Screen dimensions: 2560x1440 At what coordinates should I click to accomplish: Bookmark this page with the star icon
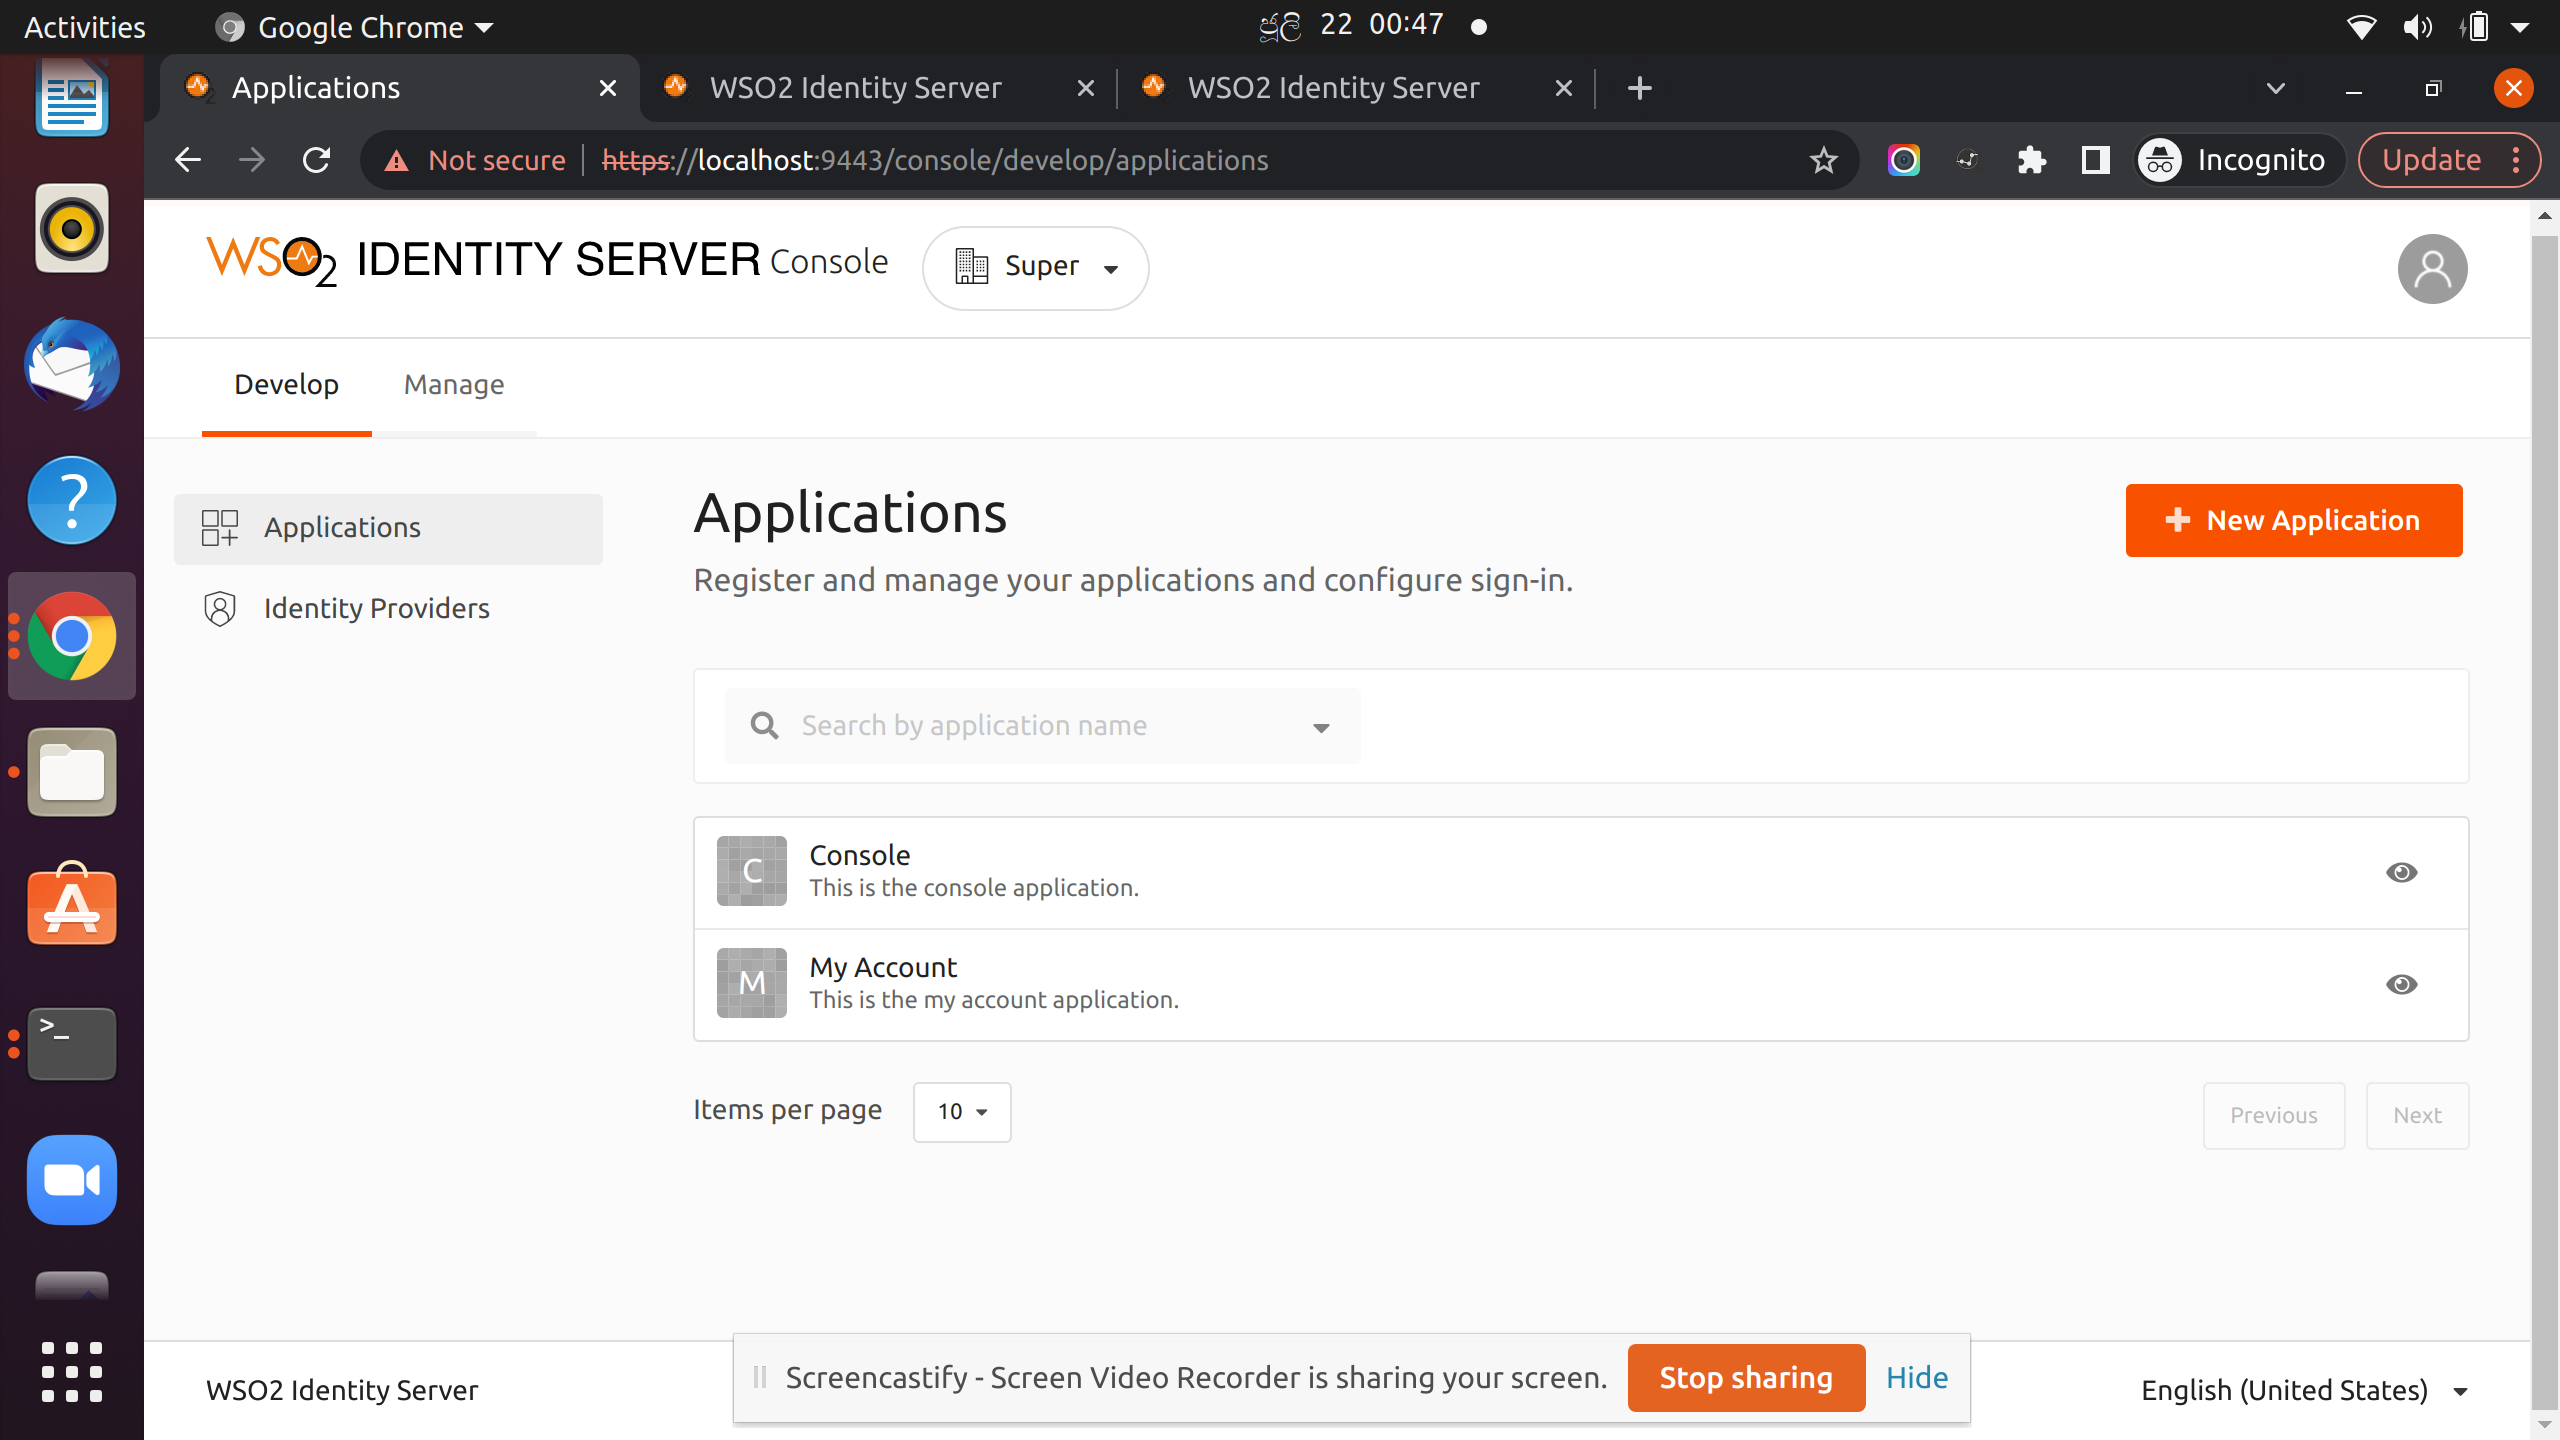click(1823, 160)
